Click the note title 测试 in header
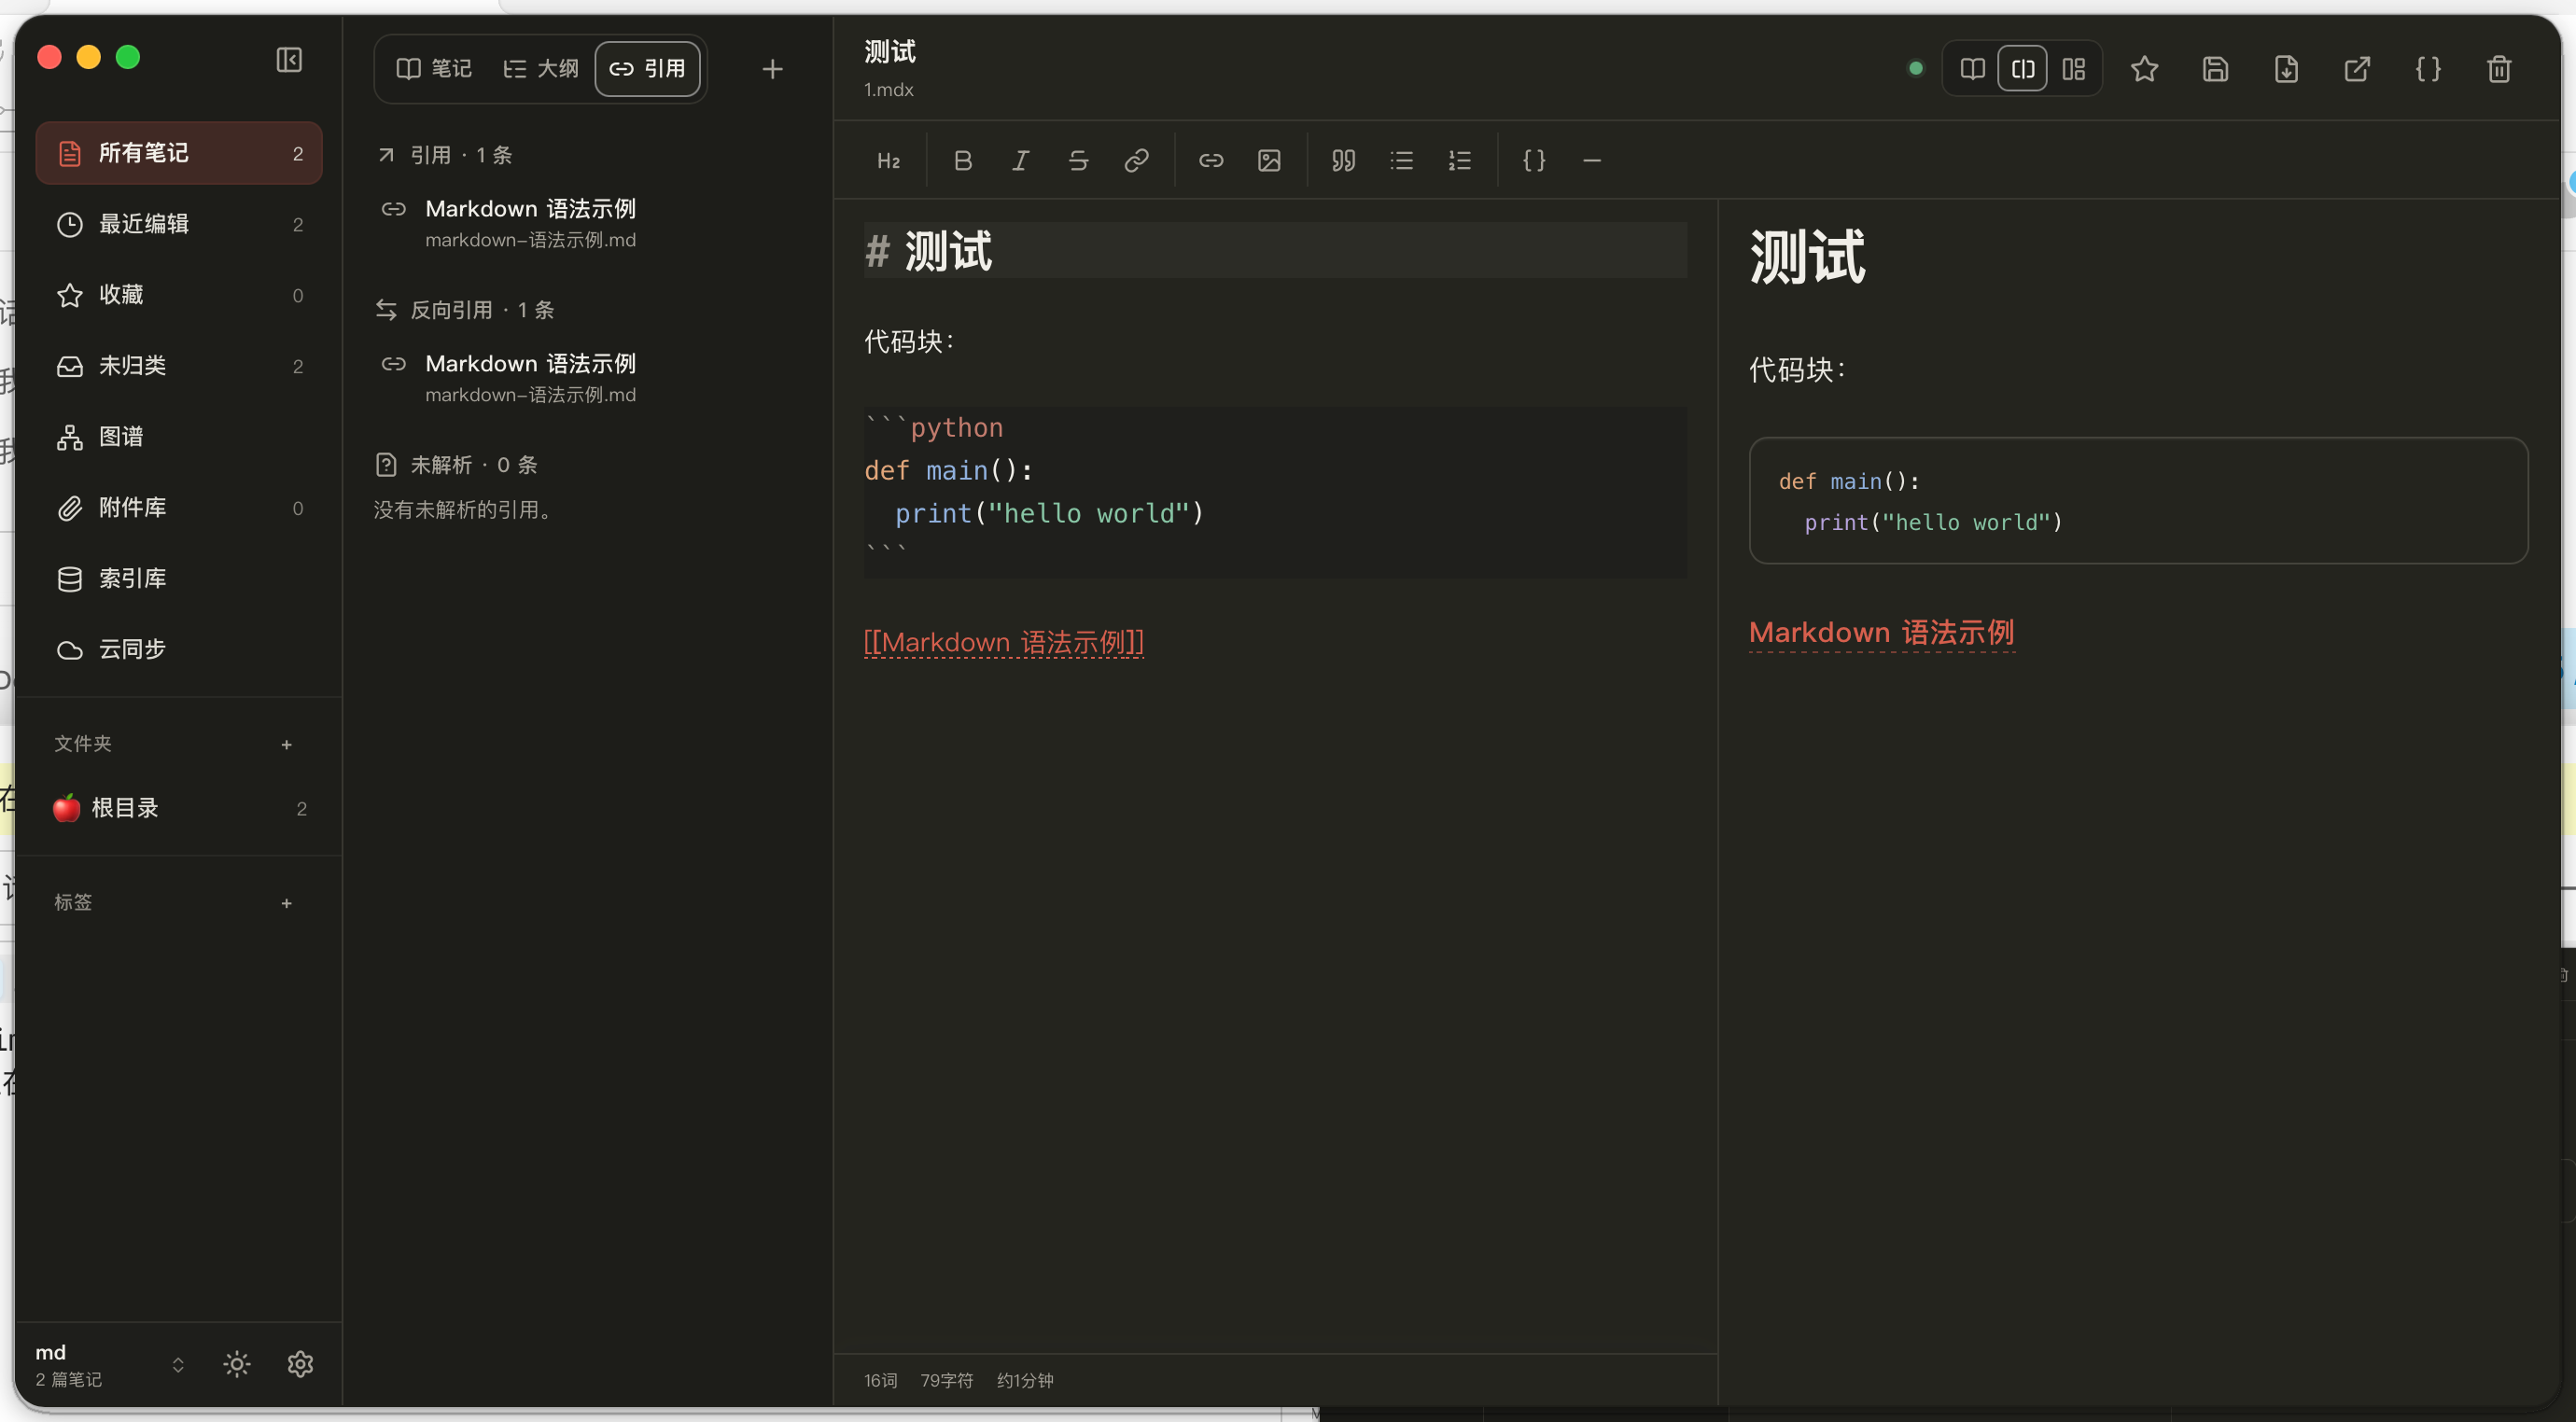 coord(890,52)
